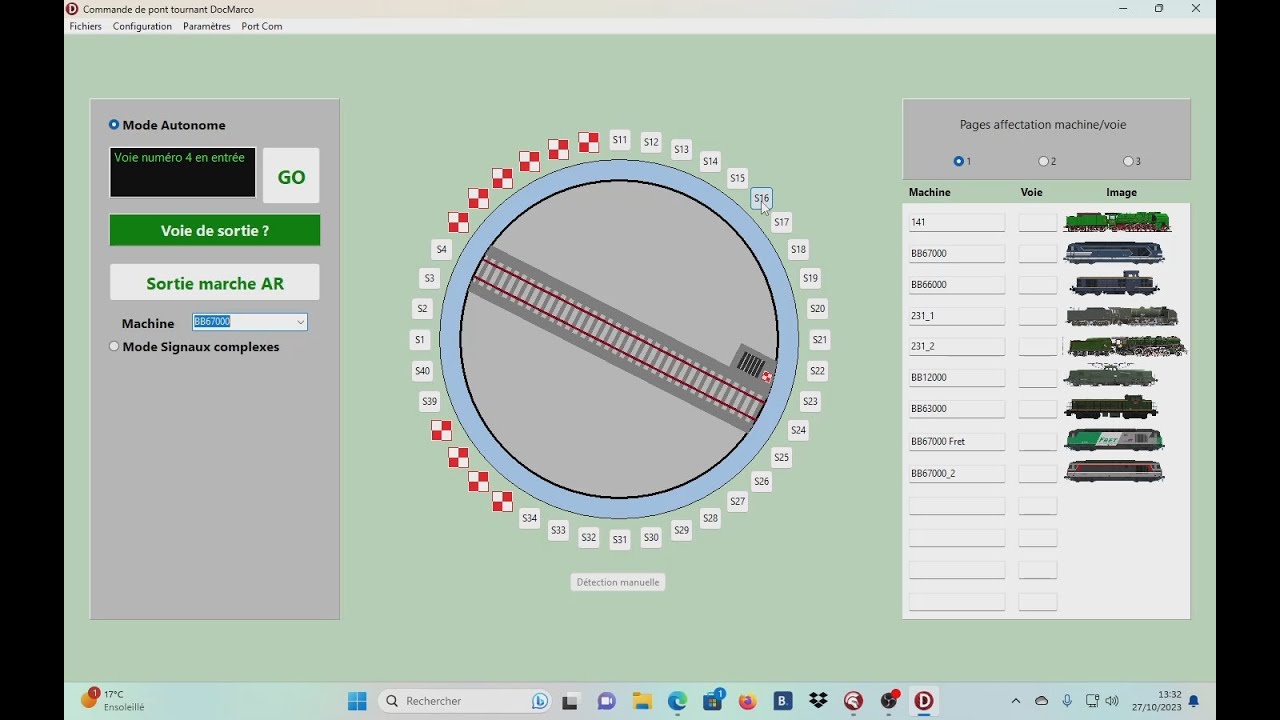Show hidden system tray icons chevron
Screen dimensions: 1280x720
(1016, 701)
